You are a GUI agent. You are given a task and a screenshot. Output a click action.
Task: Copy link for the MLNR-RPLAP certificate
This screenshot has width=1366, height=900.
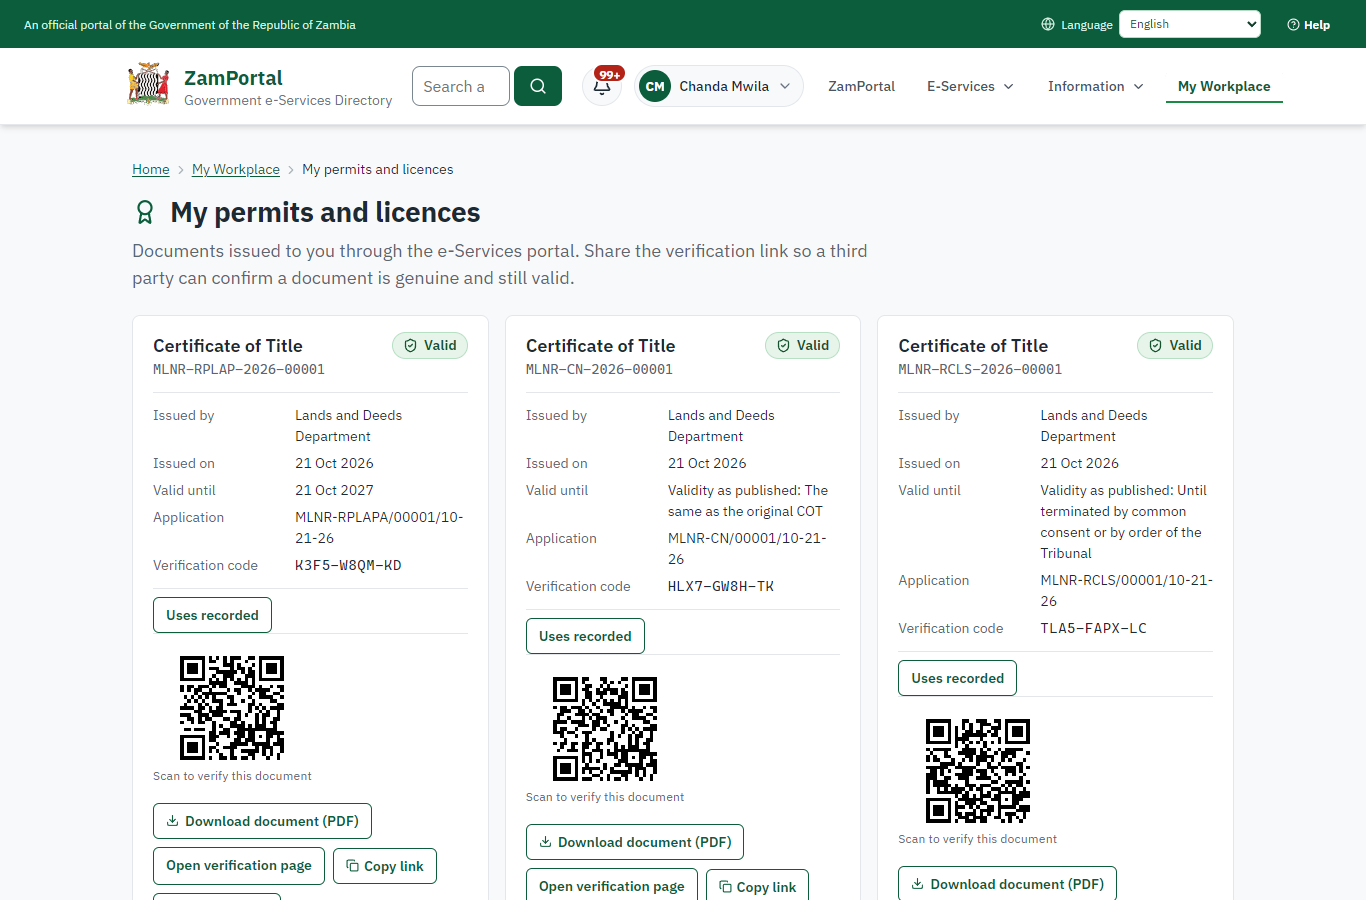click(x=385, y=866)
